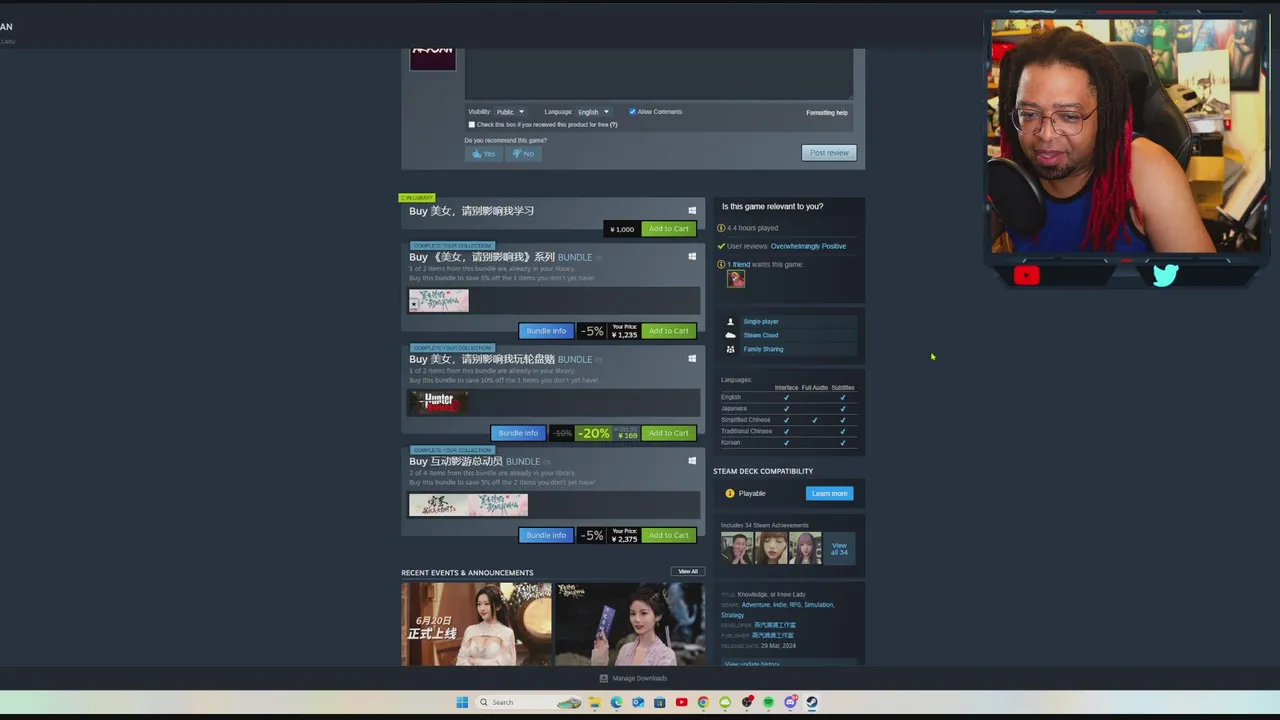Click Manage Downloads text at the bottom
This screenshot has width=1280, height=720.
pos(639,678)
